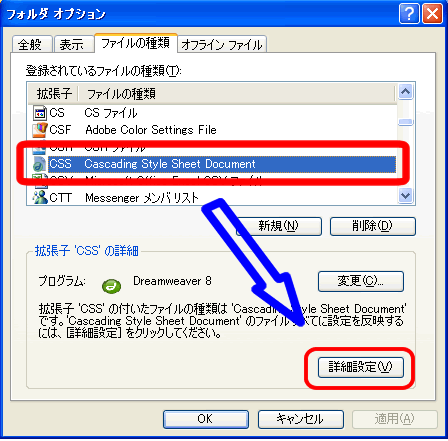Screen dimensions: 448x441
Task: Click the Dreamweaver 8 program icon
Action: click(111, 286)
